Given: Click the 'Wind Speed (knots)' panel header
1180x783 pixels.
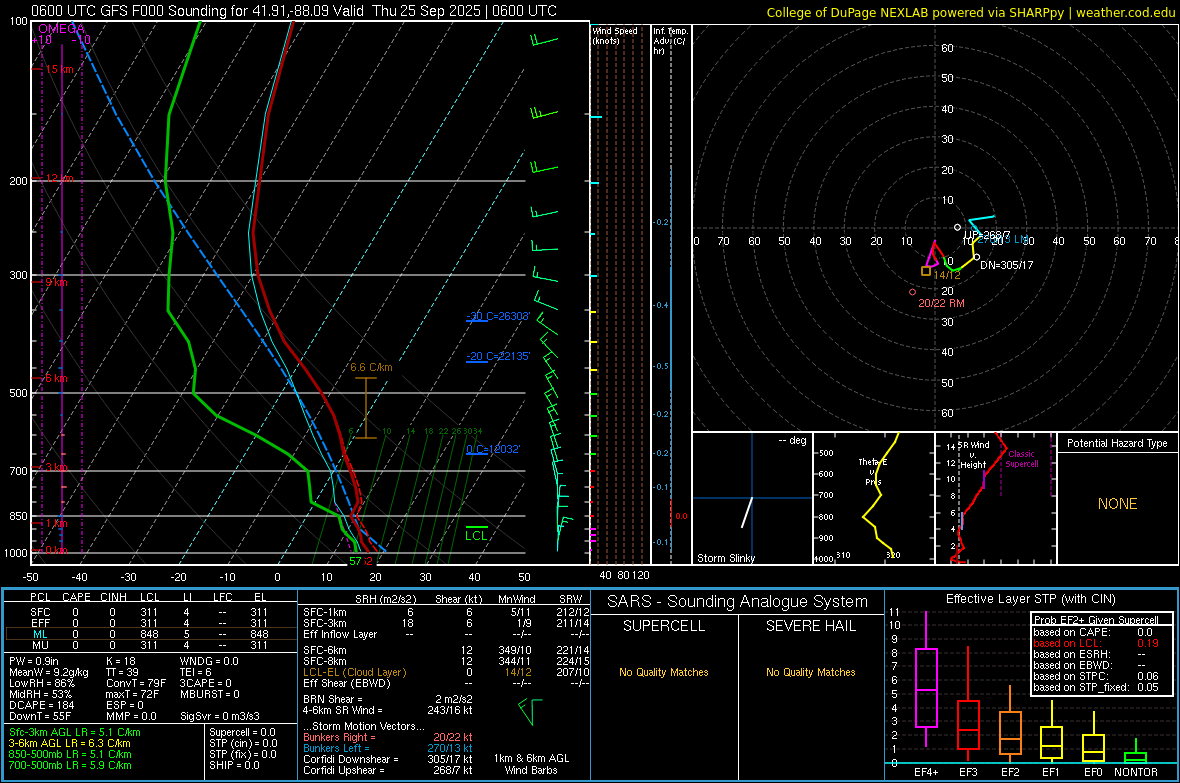Looking at the screenshot, I should click(615, 35).
